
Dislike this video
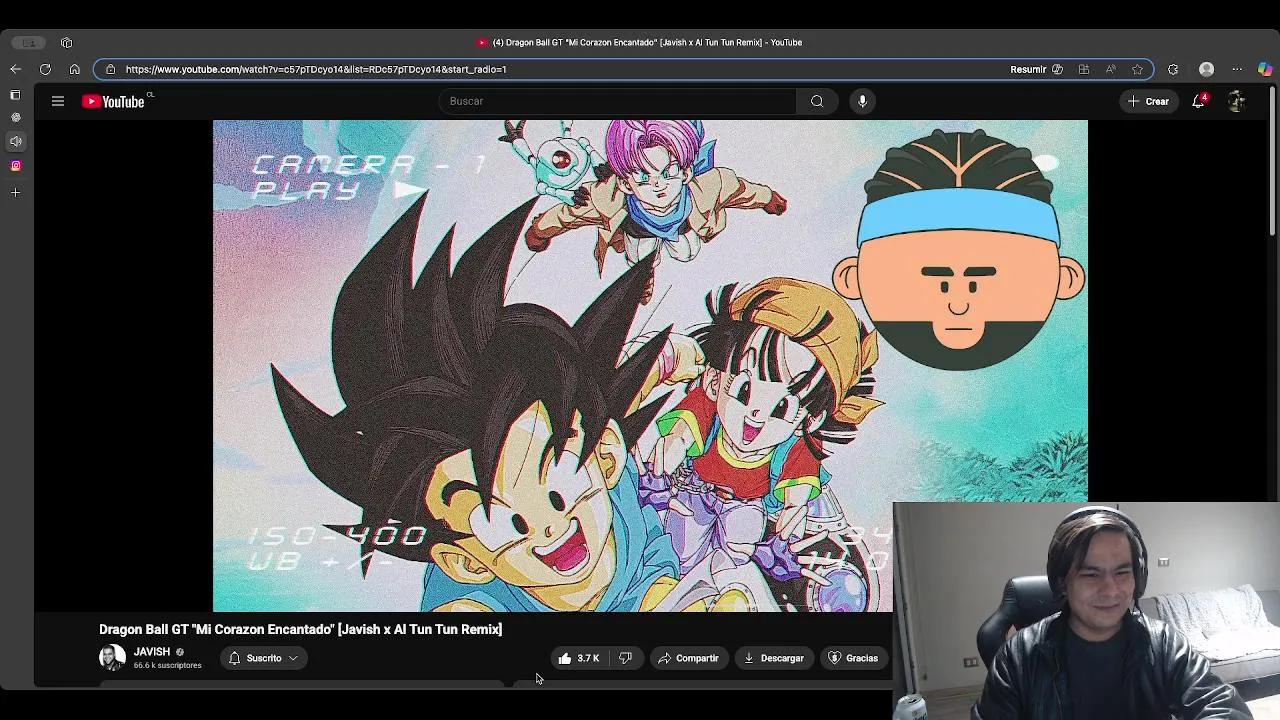click(626, 658)
